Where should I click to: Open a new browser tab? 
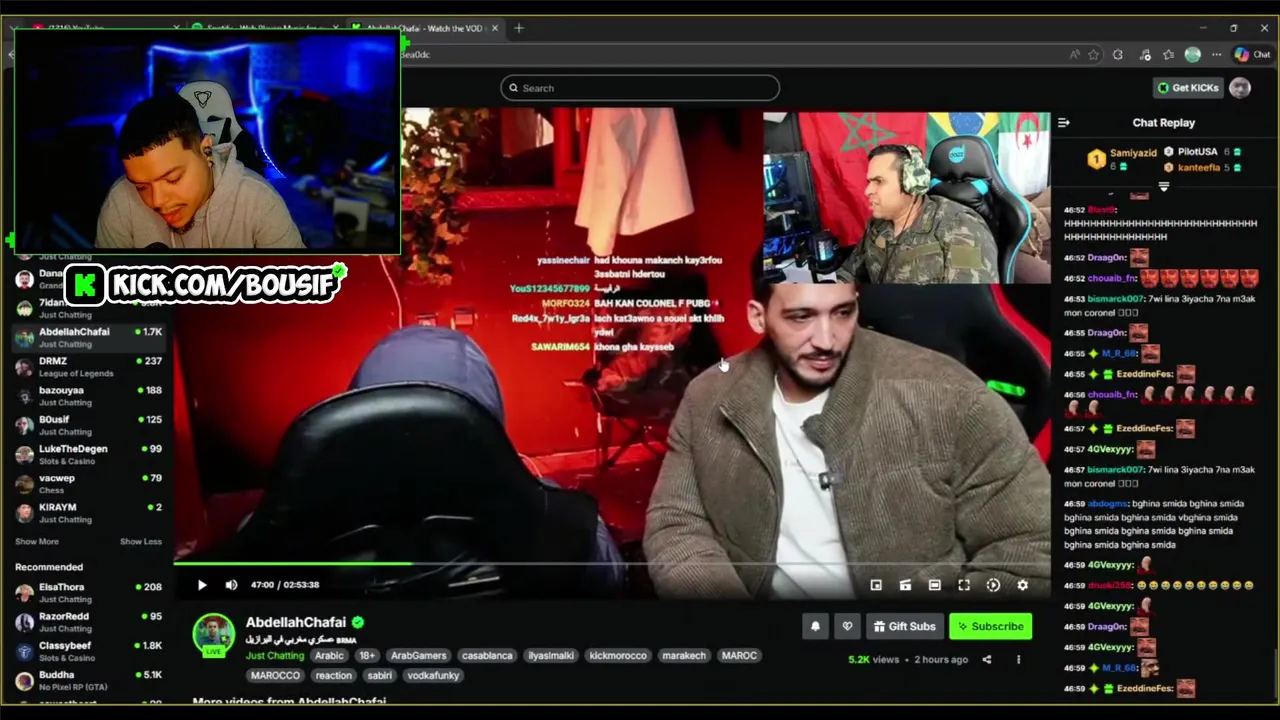click(518, 28)
